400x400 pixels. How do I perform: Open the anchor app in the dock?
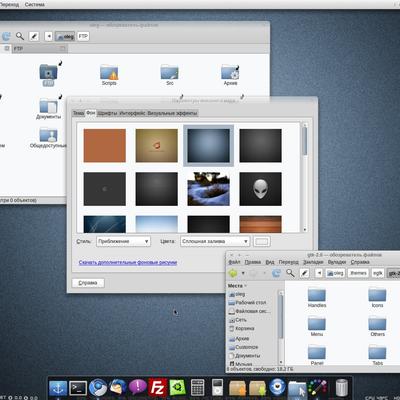58,388
